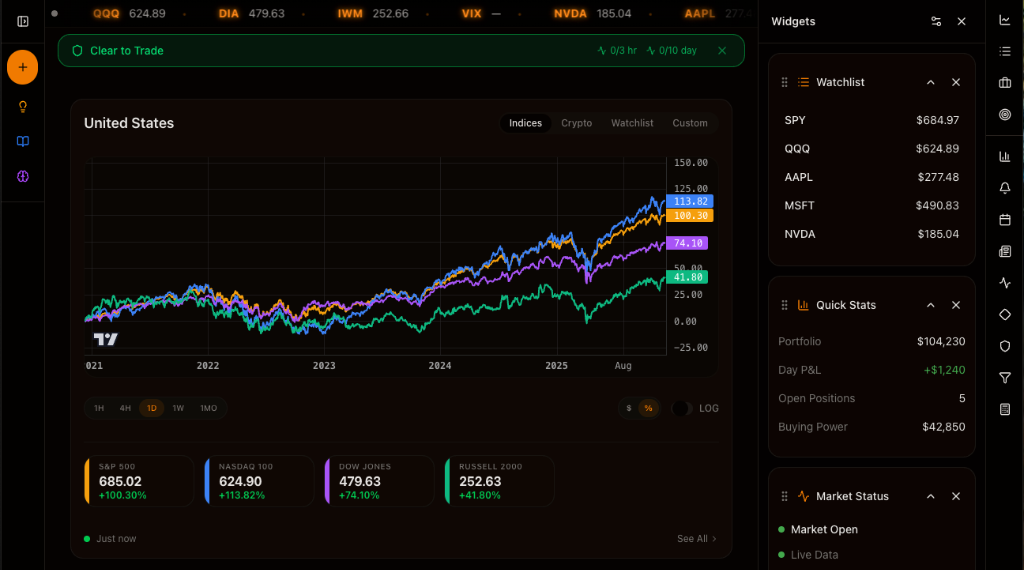Collapse the Market Status widget
The width and height of the screenshot is (1024, 570).
click(930, 496)
